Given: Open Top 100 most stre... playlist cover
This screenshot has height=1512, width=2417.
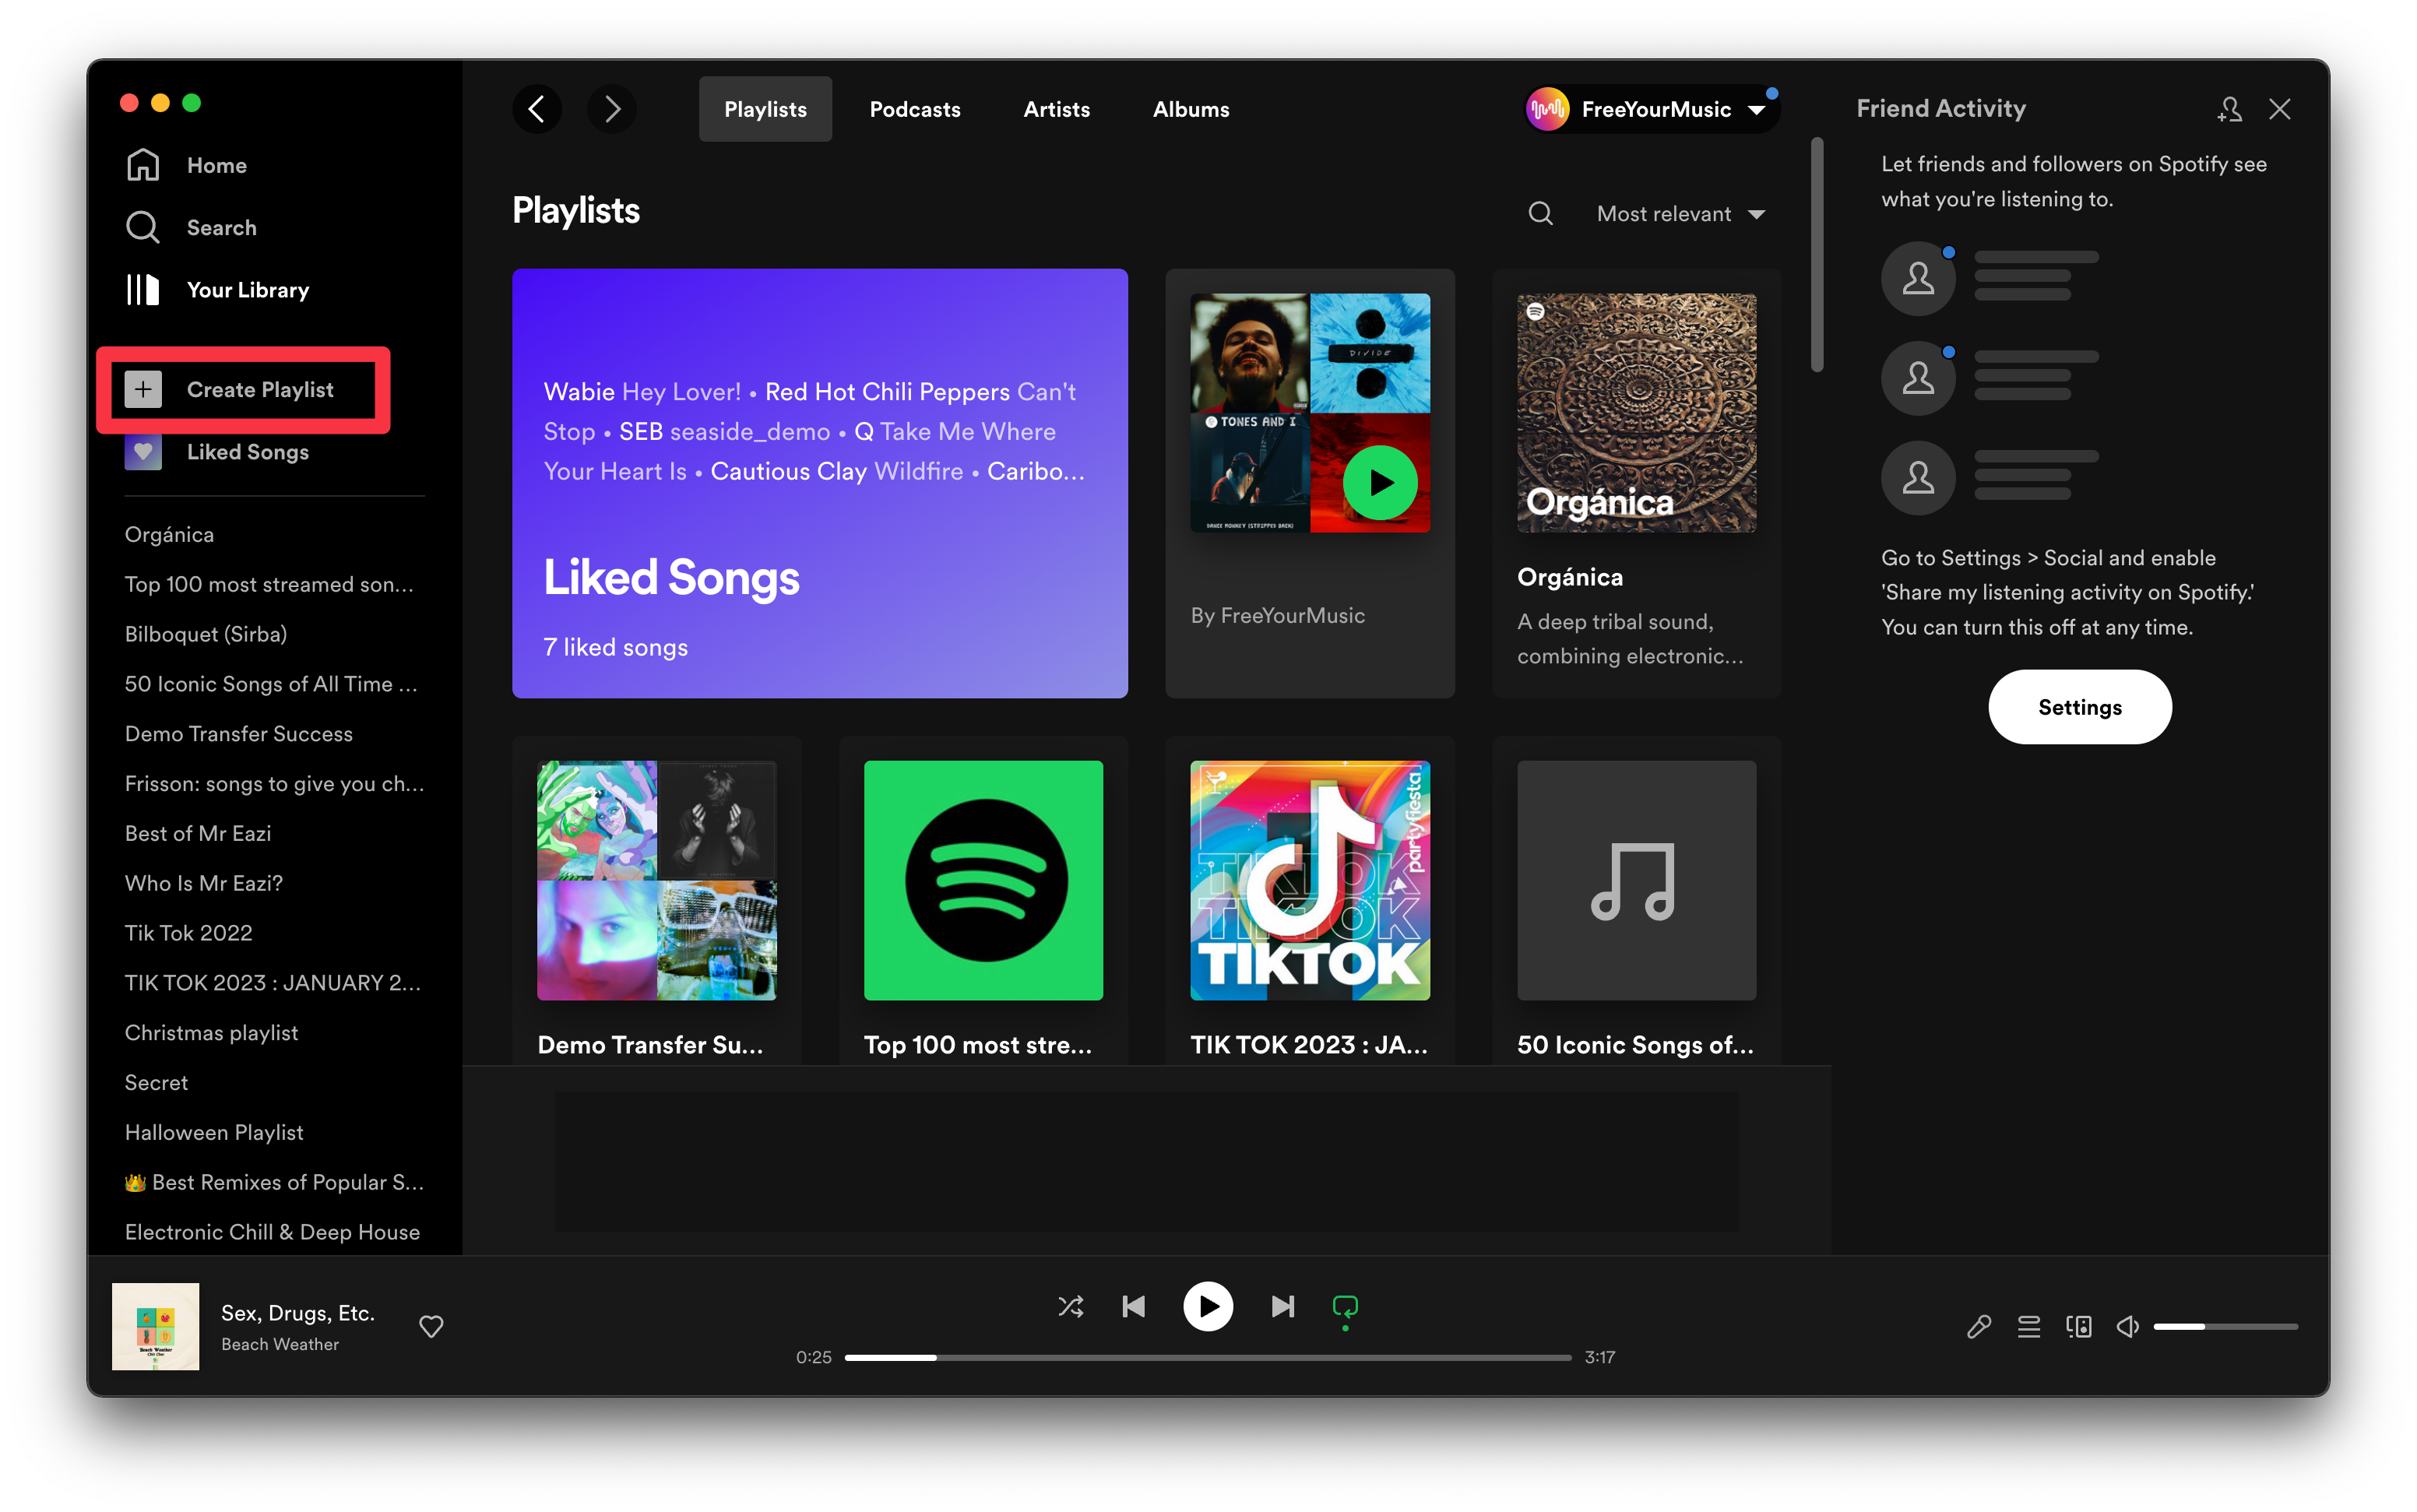Looking at the screenshot, I should click(983, 880).
